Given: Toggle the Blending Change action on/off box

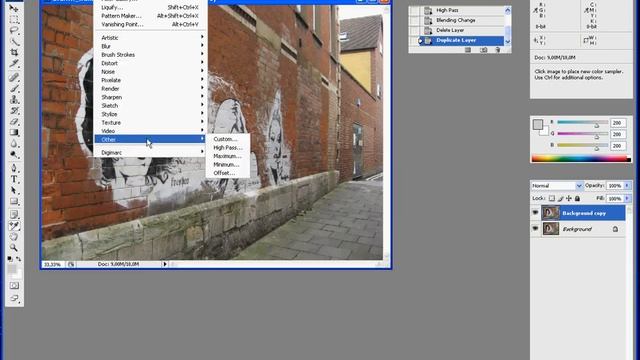Looking at the screenshot, I should [413, 20].
